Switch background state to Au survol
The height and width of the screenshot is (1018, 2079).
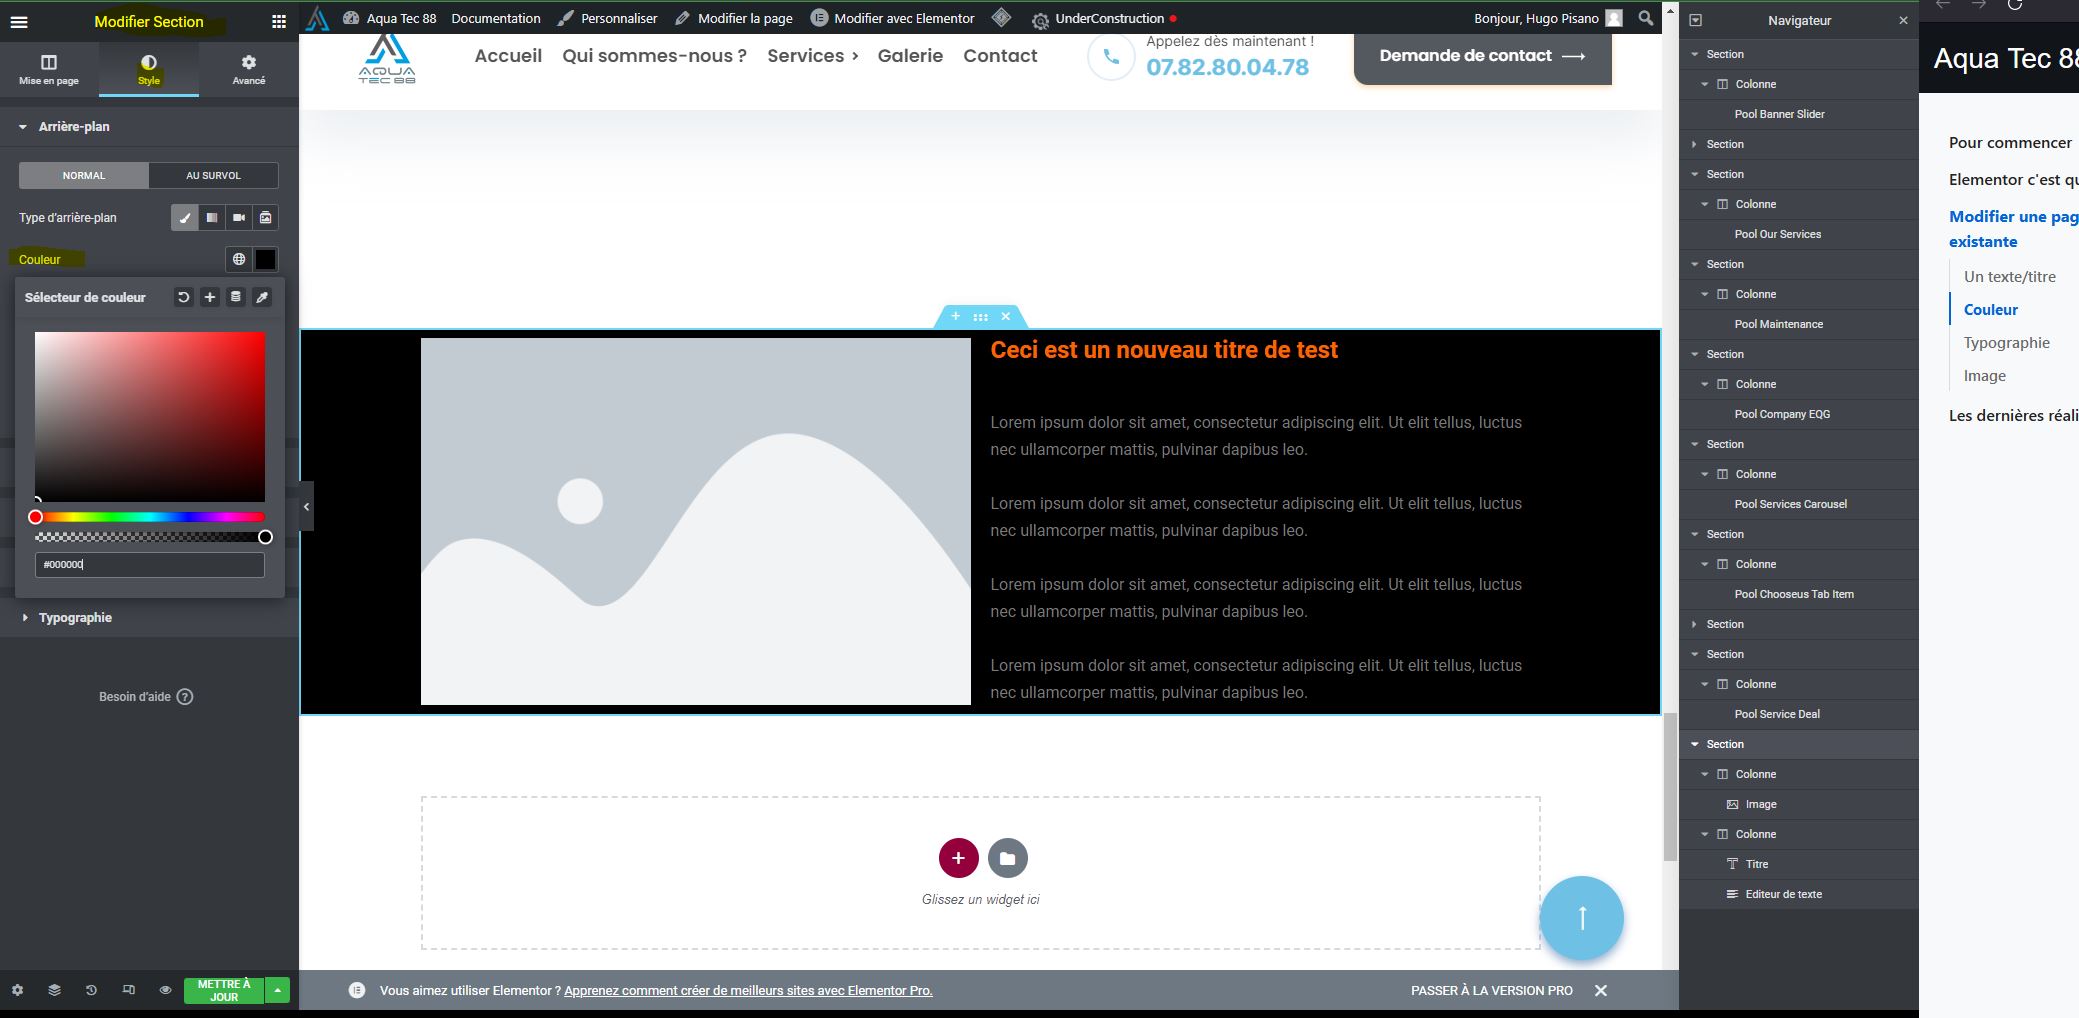[213, 176]
